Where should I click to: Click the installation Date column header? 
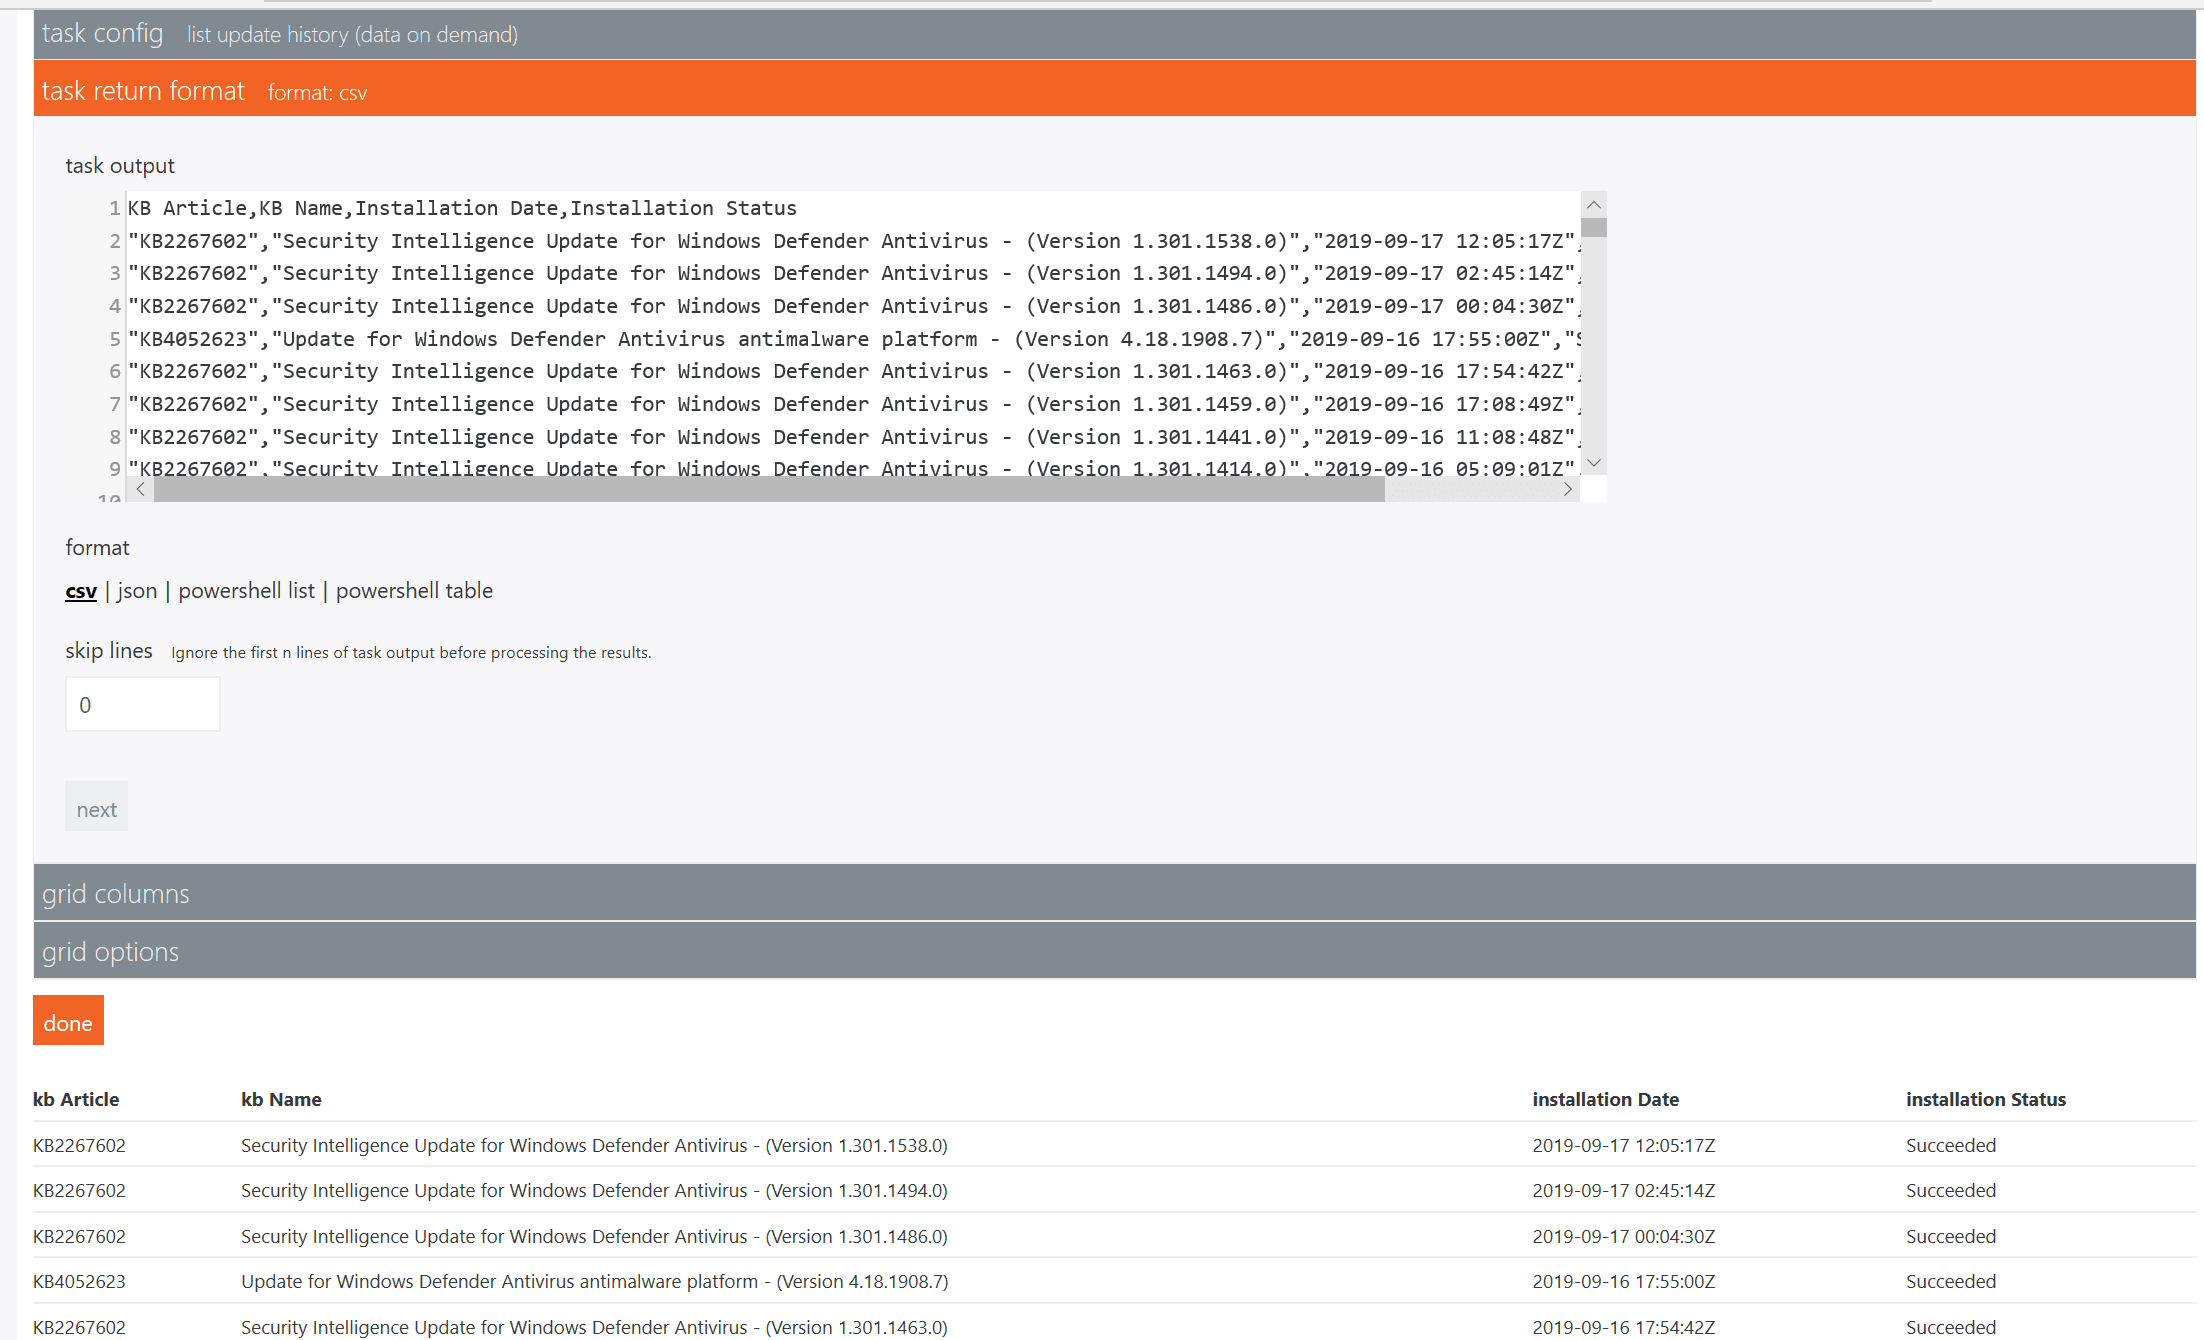1605,1099
